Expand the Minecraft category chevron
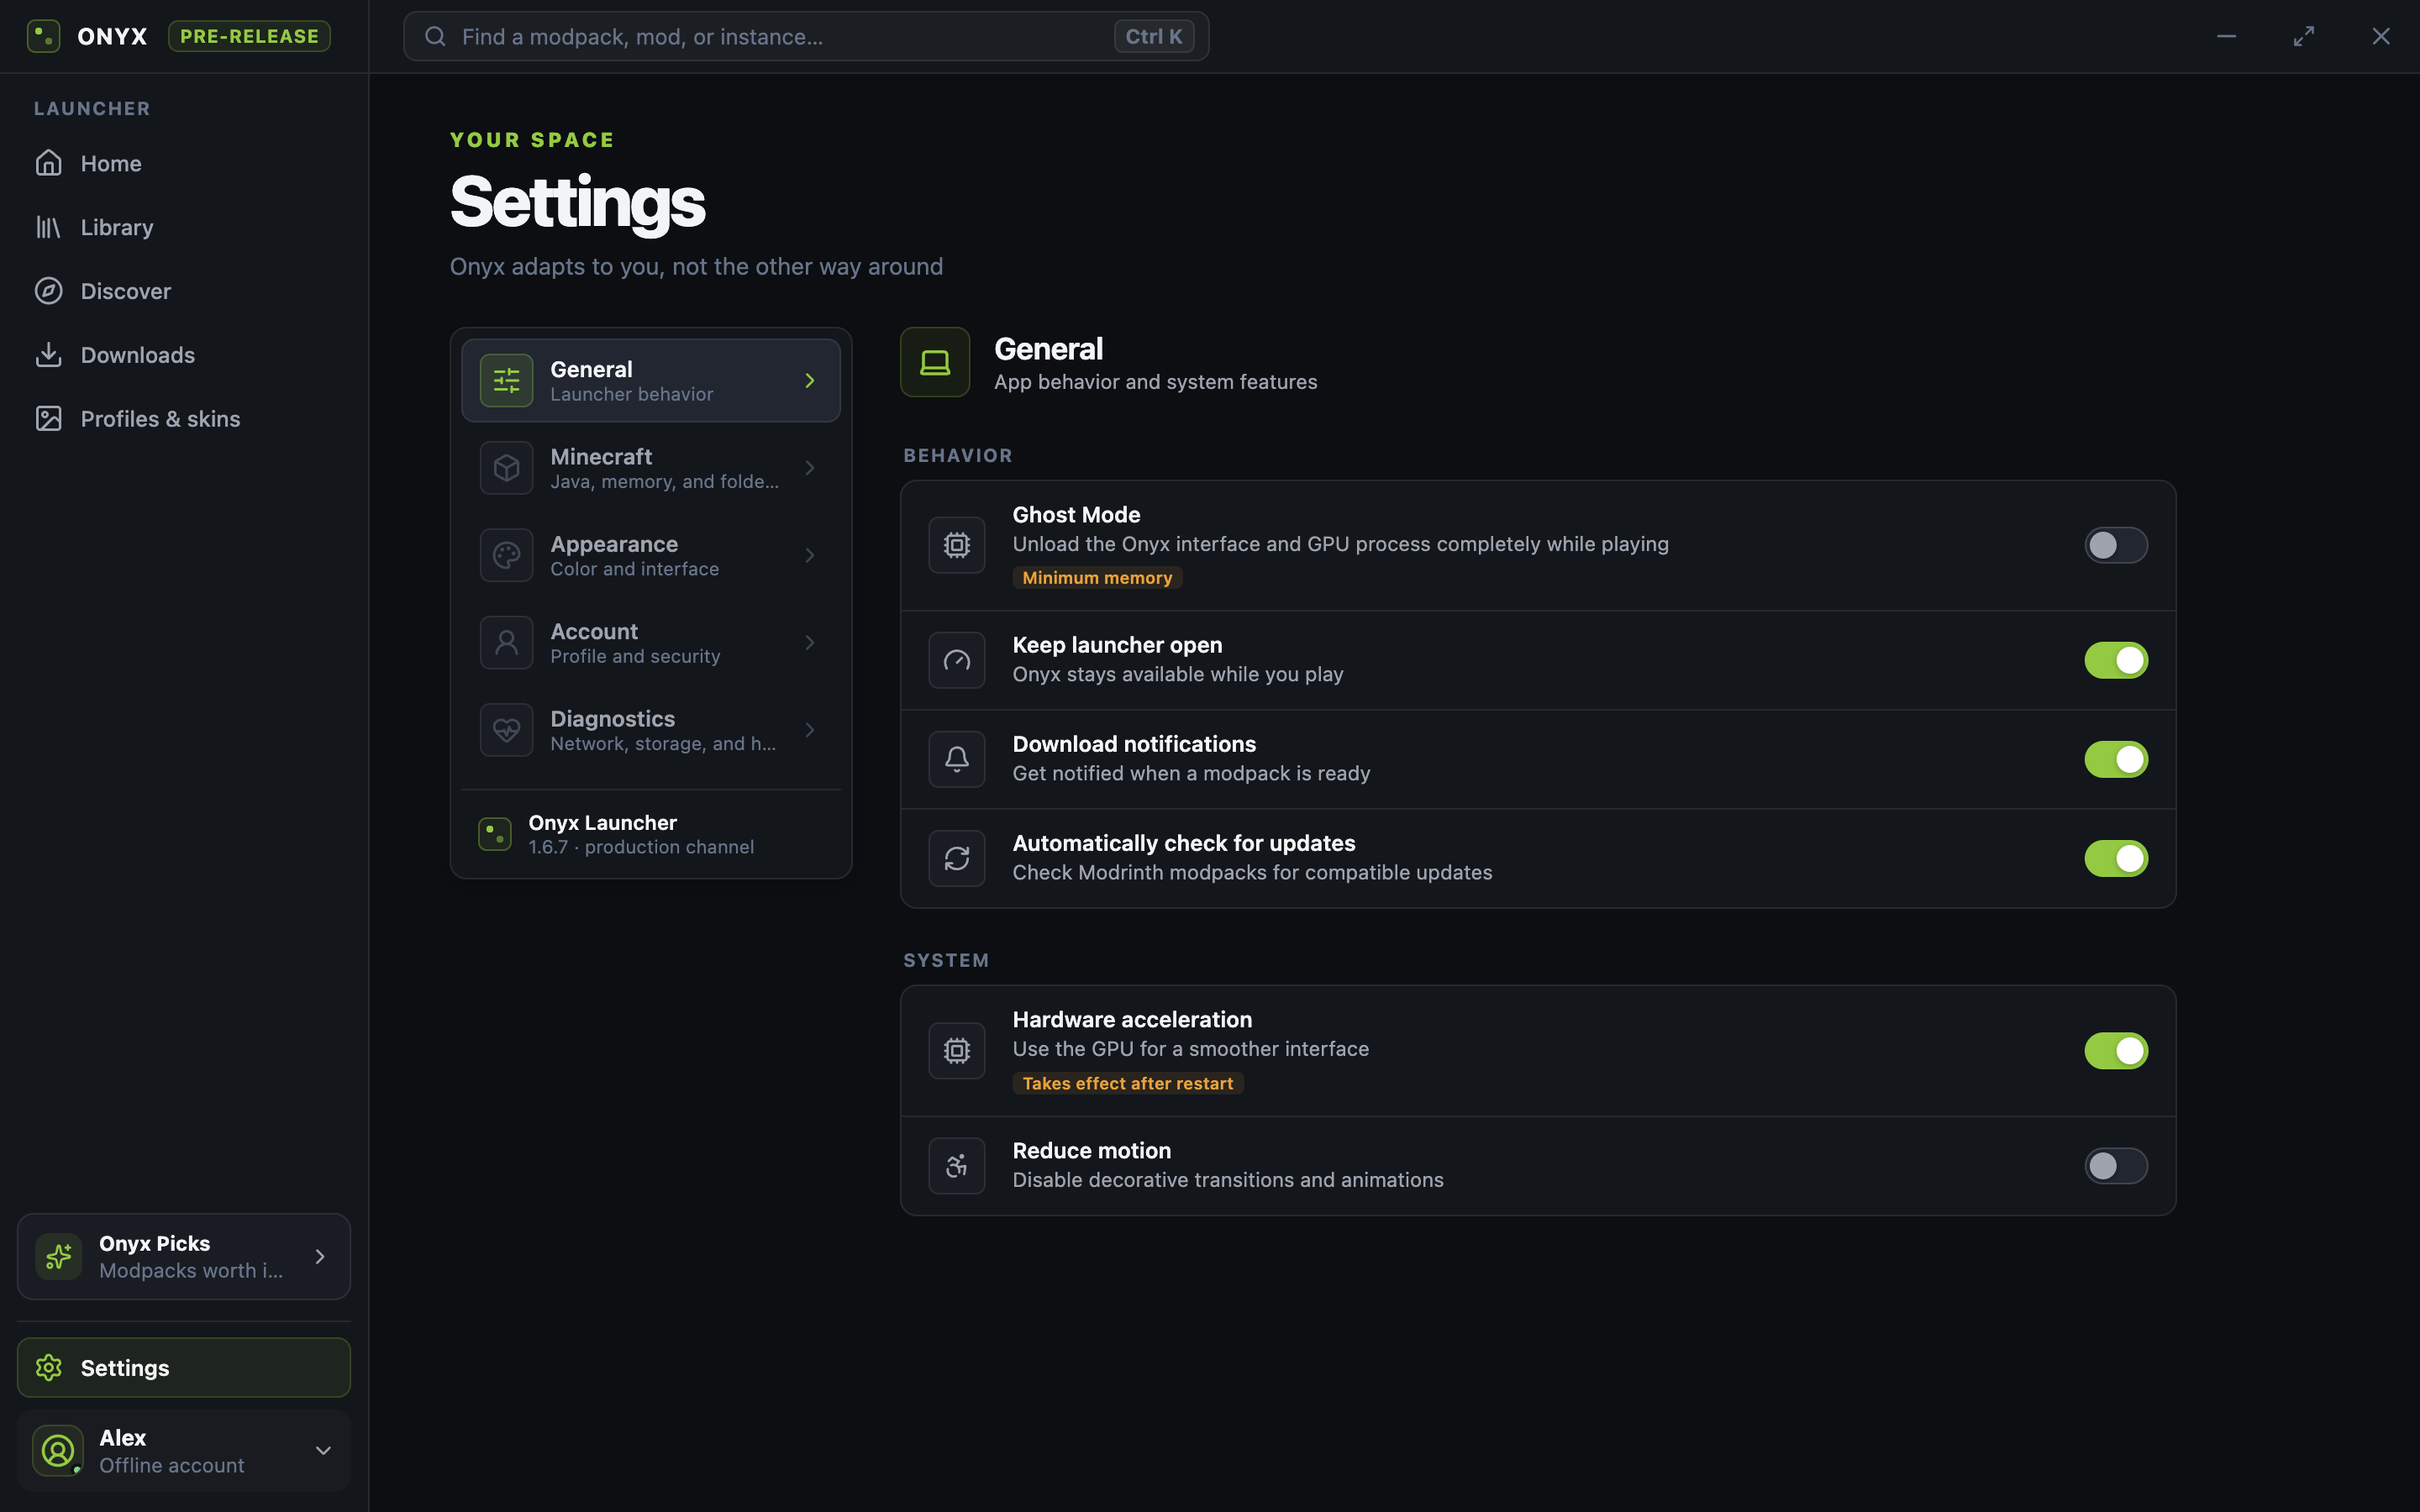Image resolution: width=2420 pixels, height=1512 pixels. coord(810,468)
